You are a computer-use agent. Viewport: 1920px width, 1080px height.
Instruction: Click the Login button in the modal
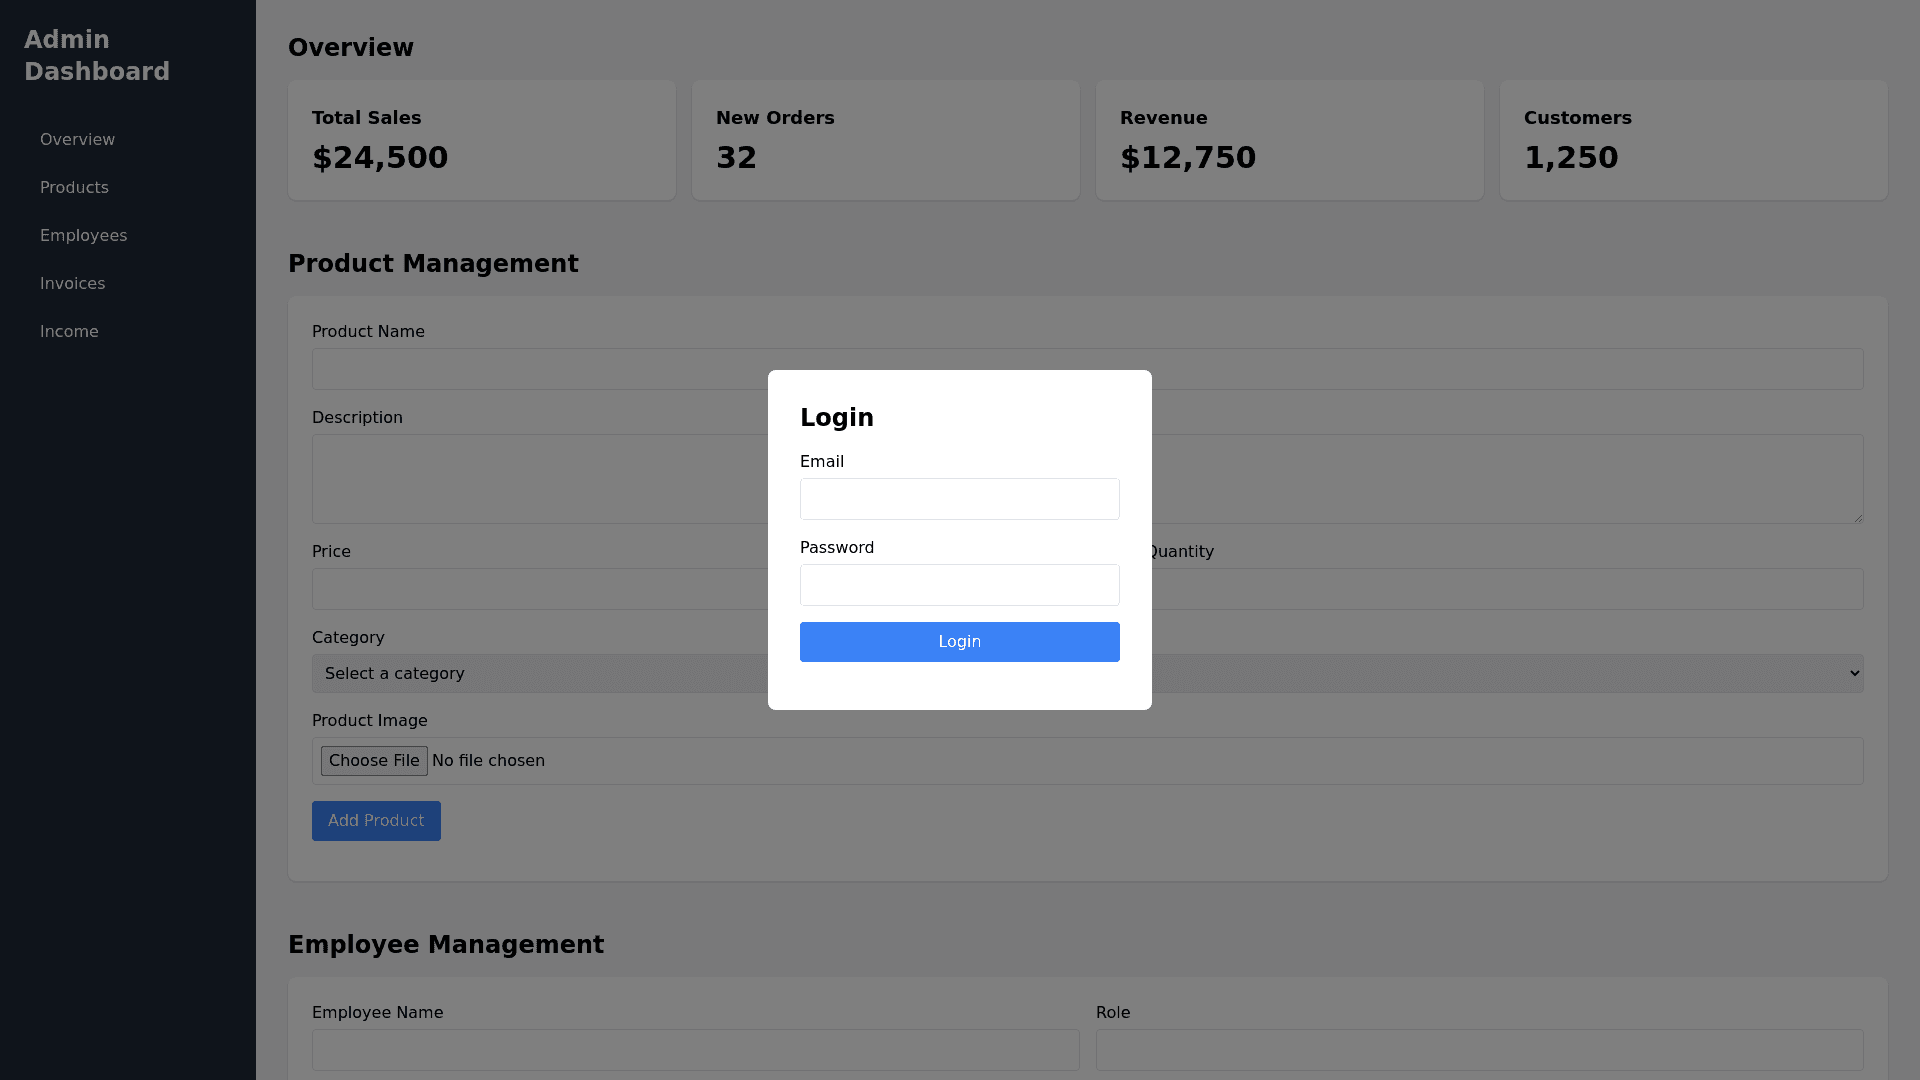(x=959, y=641)
